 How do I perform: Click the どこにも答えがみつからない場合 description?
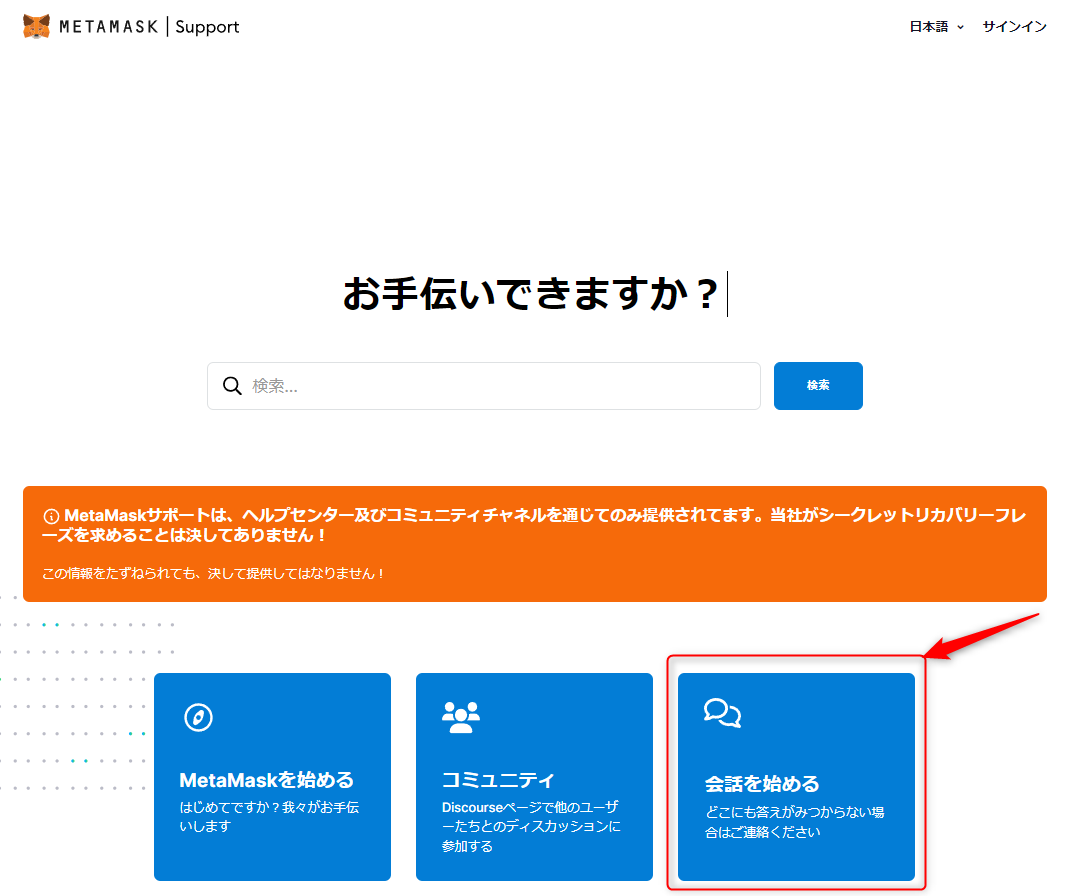coord(794,822)
